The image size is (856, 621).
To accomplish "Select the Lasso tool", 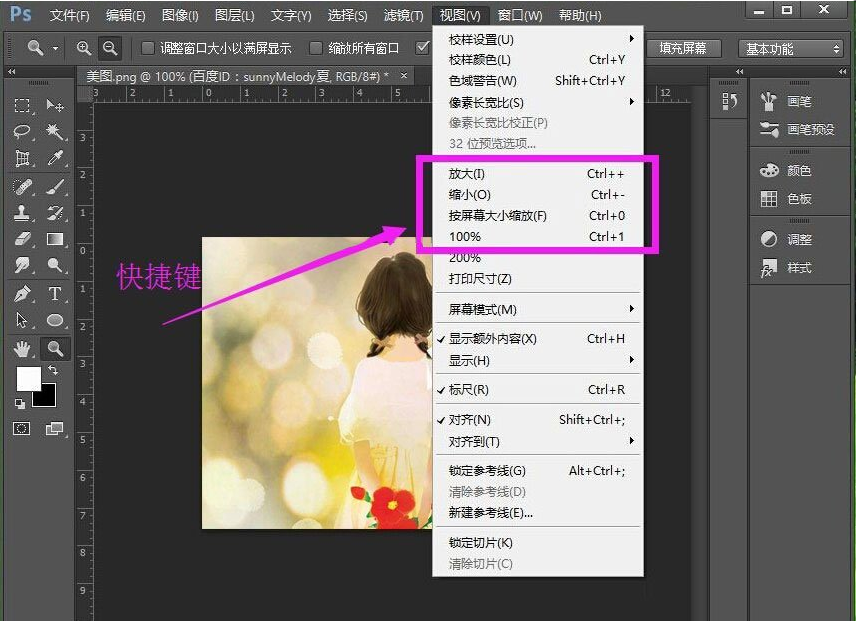I will [22, 132].
